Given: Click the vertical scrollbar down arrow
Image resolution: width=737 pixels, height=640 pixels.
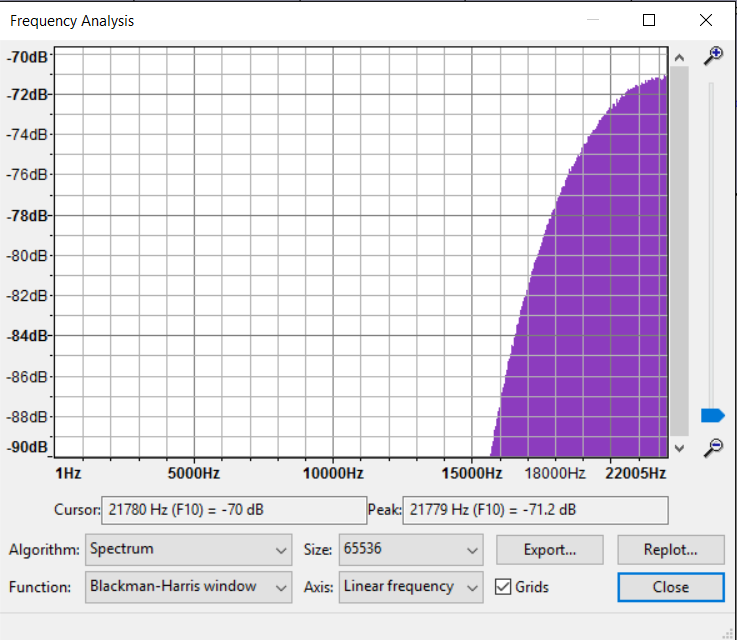Looking at the screenshot, I should pyautogui.click(x=679, y=448).
